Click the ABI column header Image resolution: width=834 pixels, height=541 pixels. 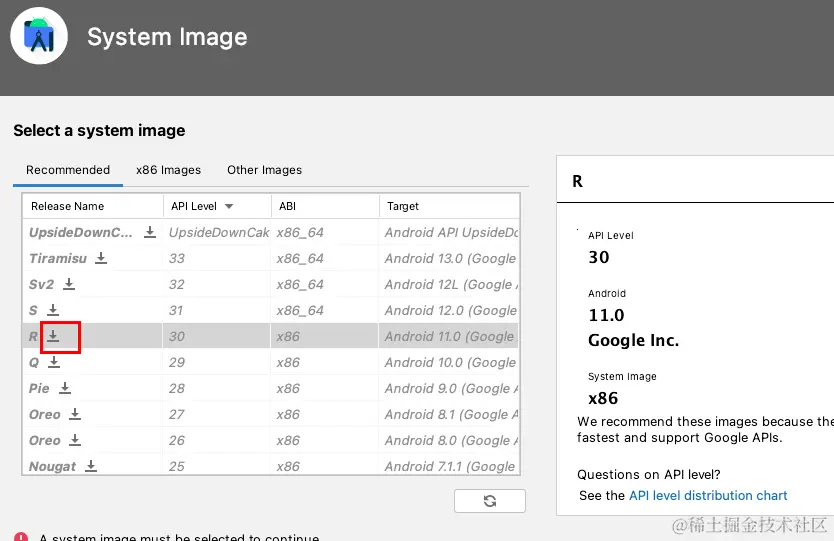pos(288,206)
